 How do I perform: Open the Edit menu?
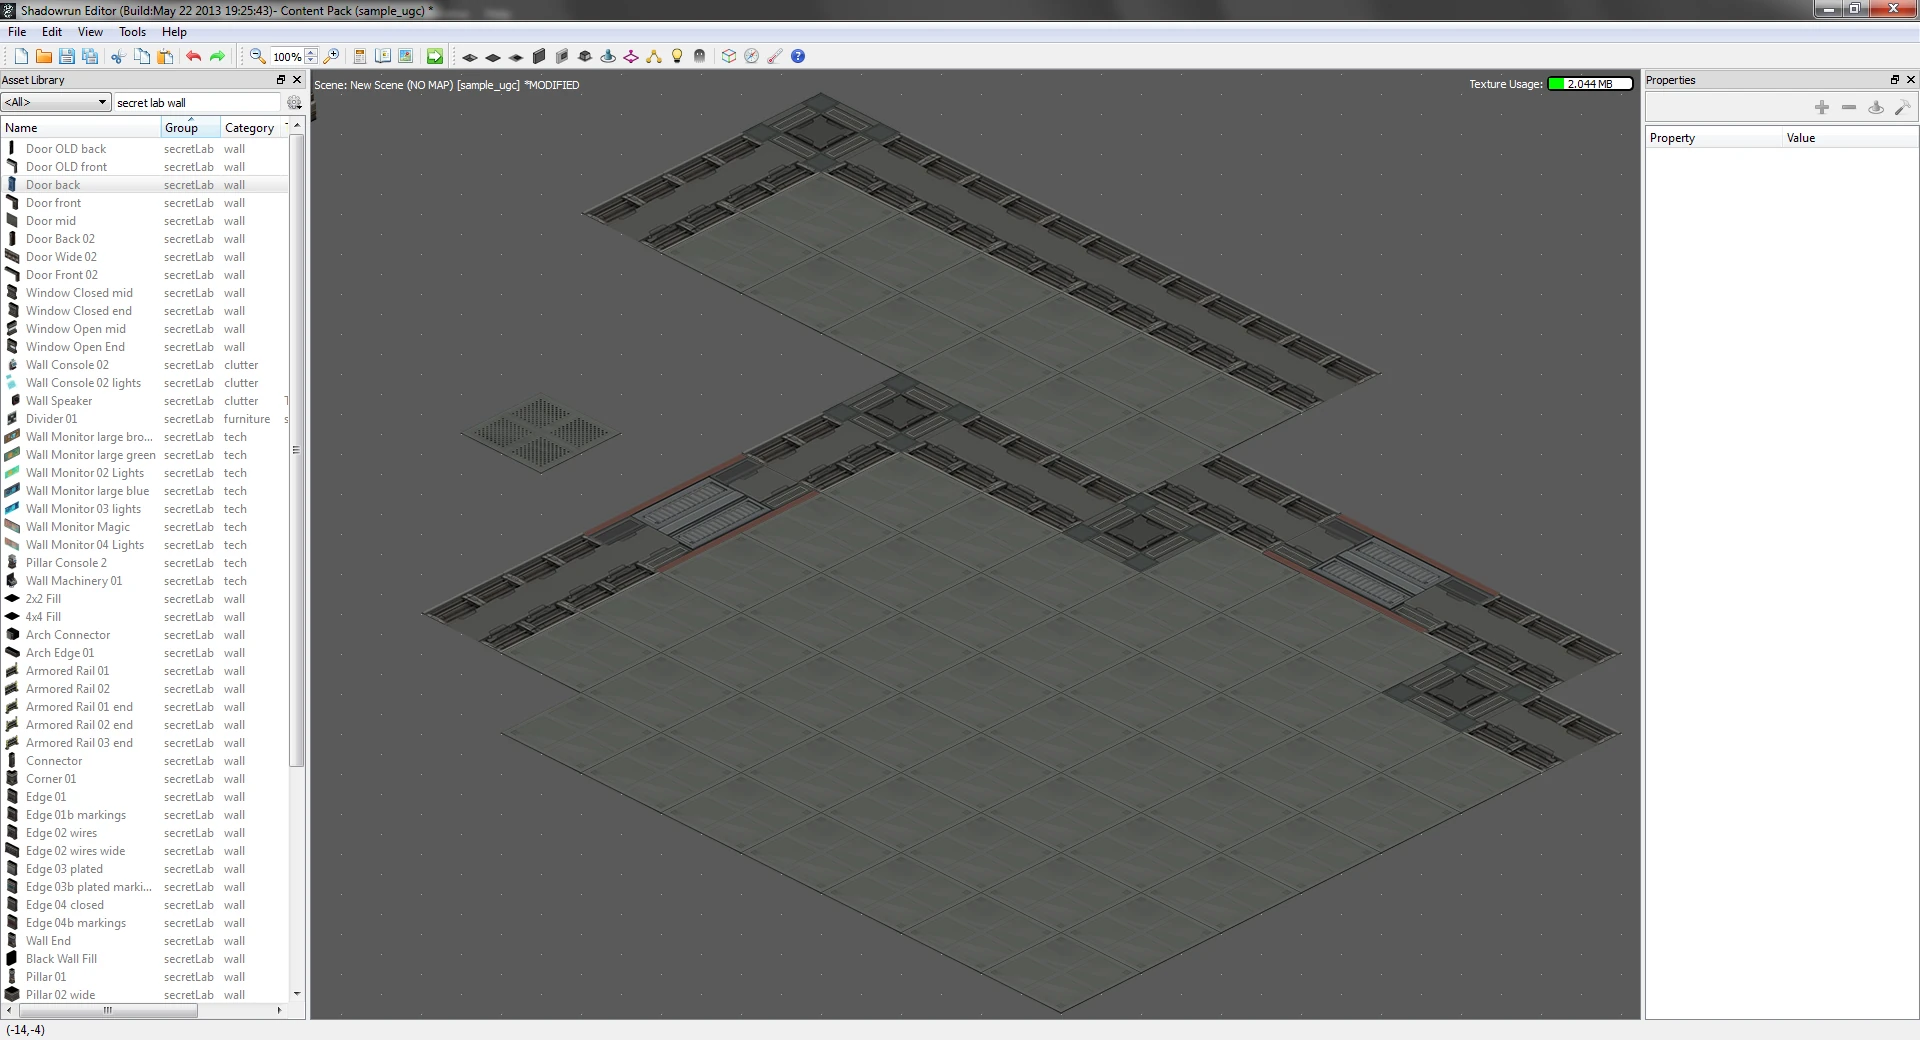coord(52,32)
